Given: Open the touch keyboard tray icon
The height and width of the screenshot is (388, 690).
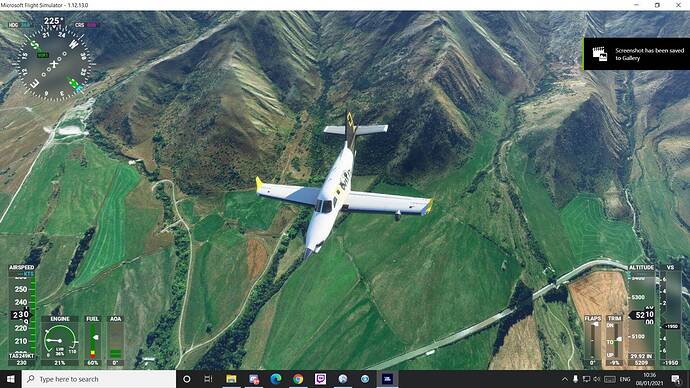Looking at the screenshot, I should 609,379.
